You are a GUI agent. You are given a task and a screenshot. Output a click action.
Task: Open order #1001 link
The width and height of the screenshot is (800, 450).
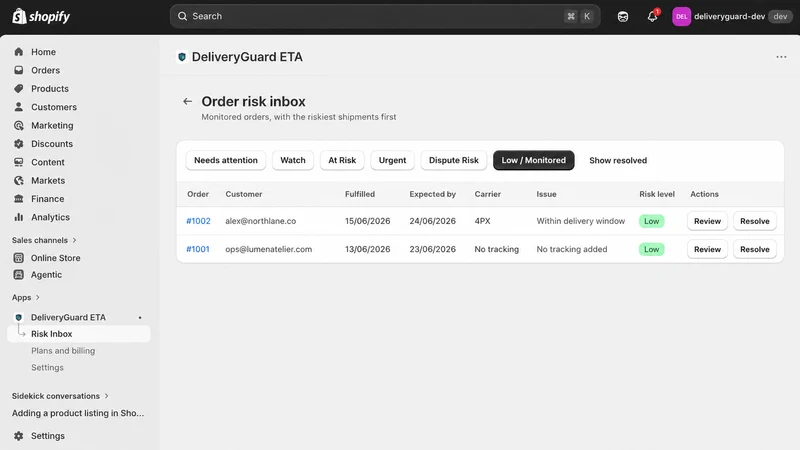197,249
